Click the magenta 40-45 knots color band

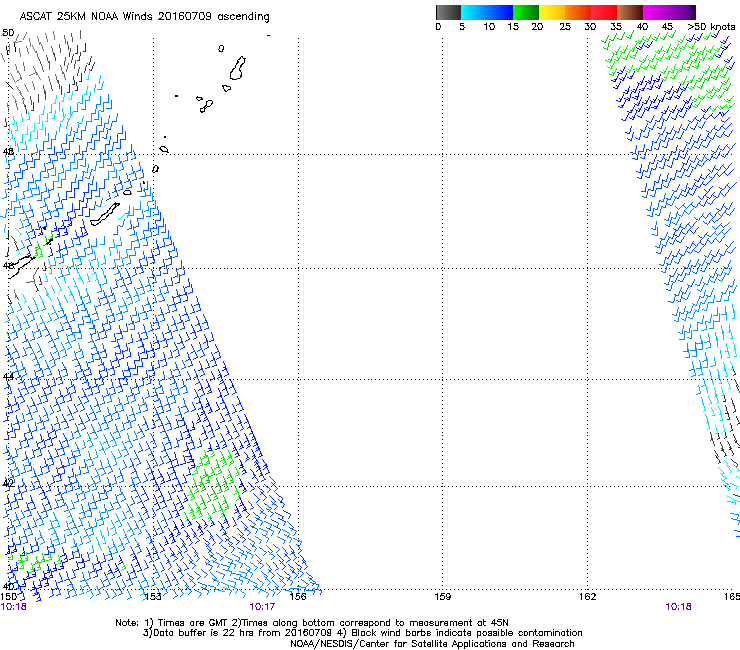tap(669, 12)
